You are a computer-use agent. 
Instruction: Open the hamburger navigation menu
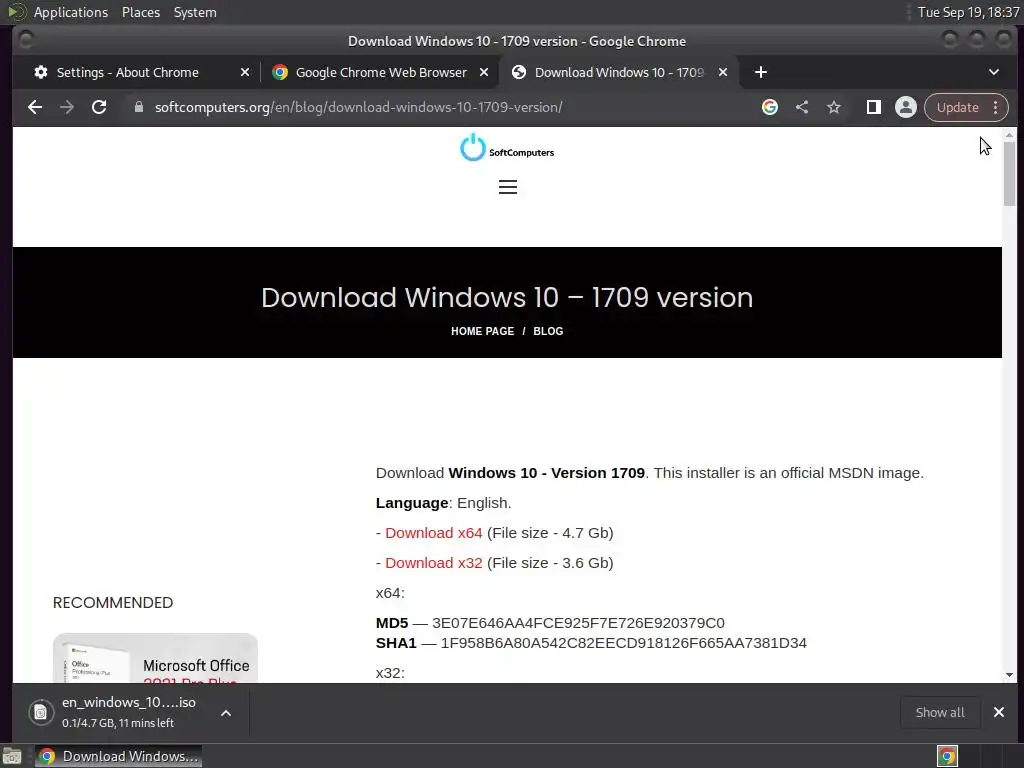(x=508, y=187)
